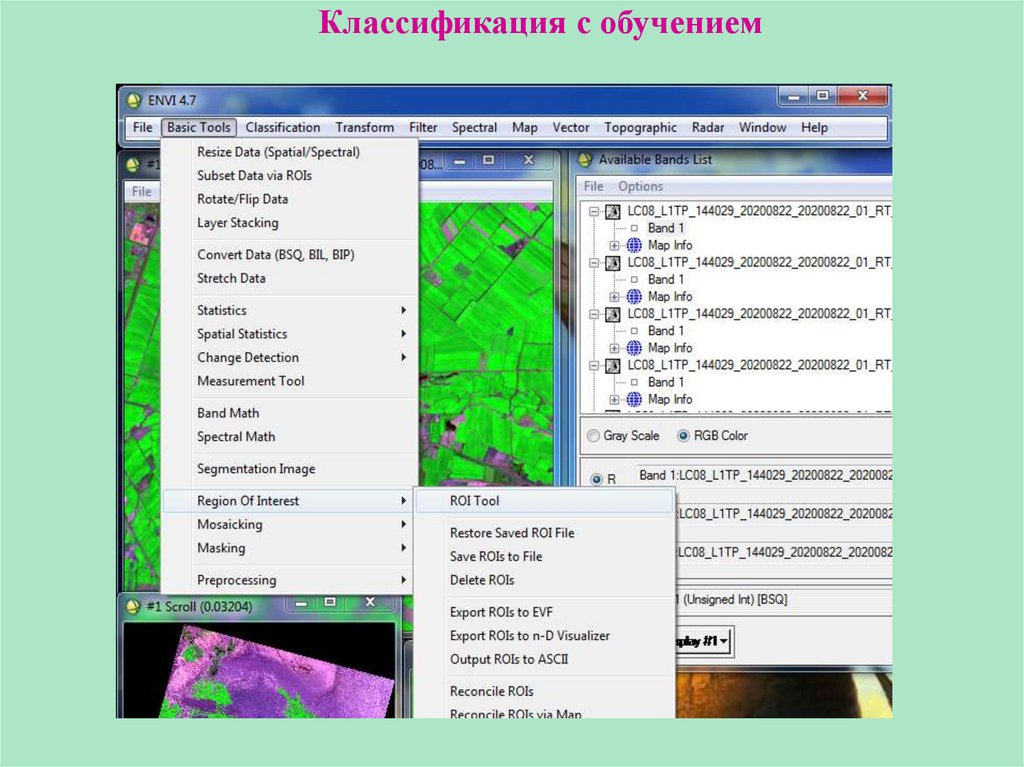Open the Map menu
The height and width of the screenshot is (767, 1024).
(x=524, y=127)
